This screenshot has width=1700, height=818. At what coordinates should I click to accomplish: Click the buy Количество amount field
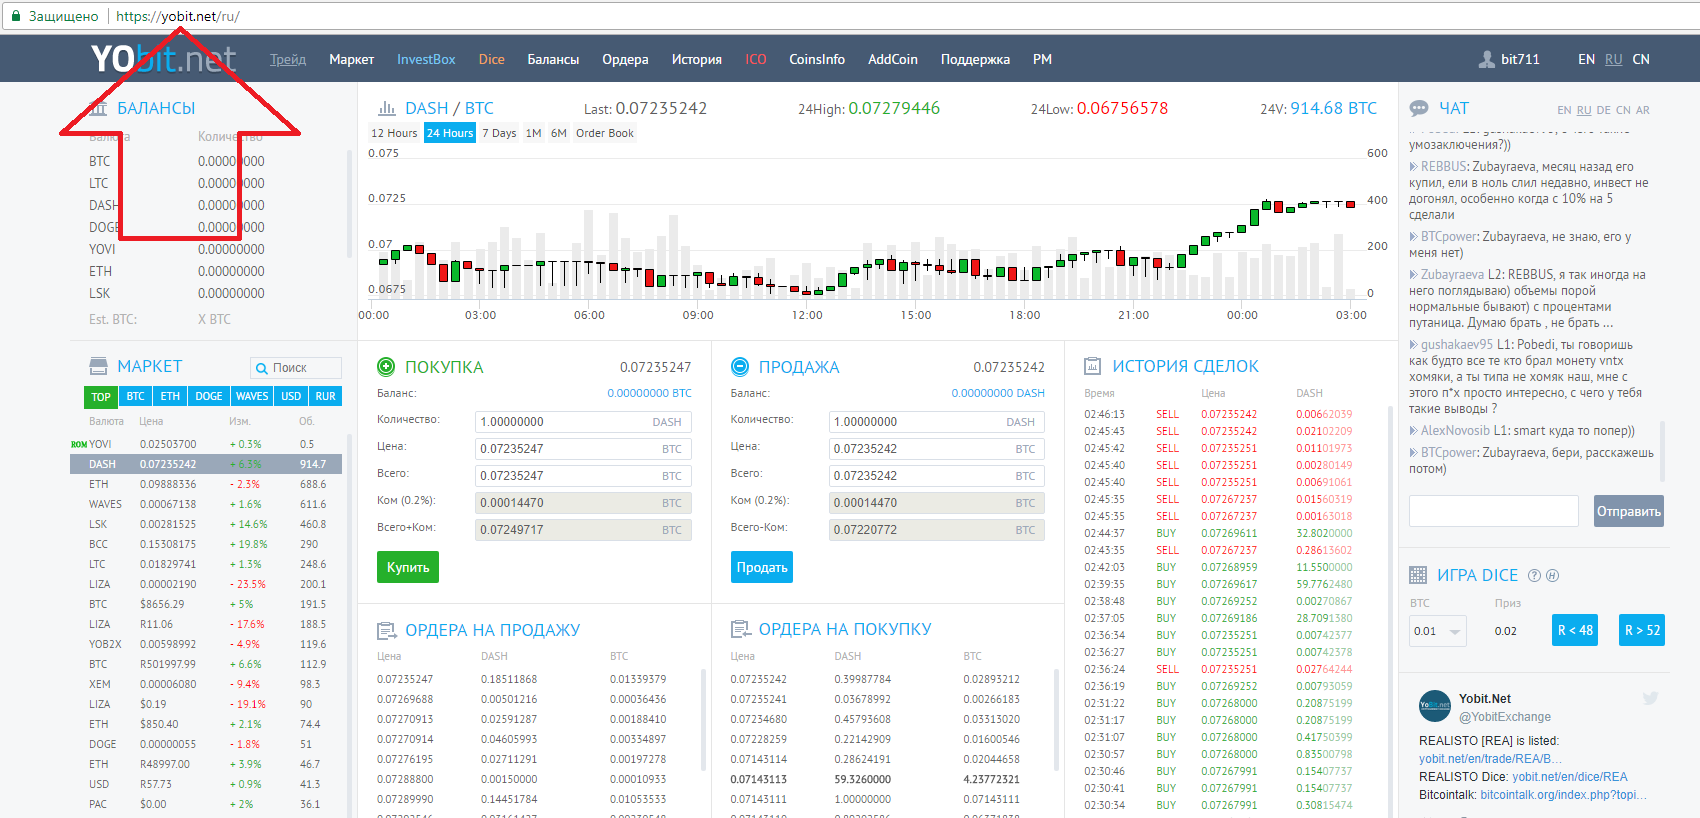(x=583, y=422)
